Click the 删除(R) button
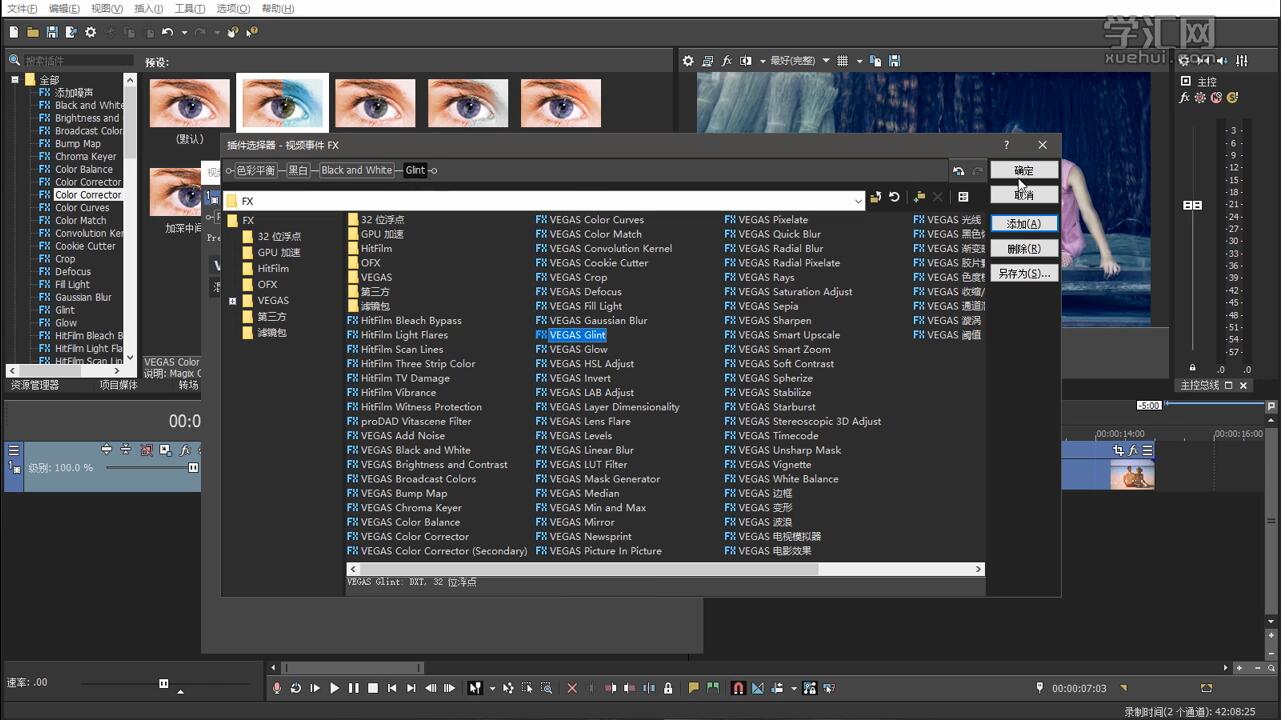This screenshot has height=720, width=1281. pyautogui.click(x=1024, y=249)
